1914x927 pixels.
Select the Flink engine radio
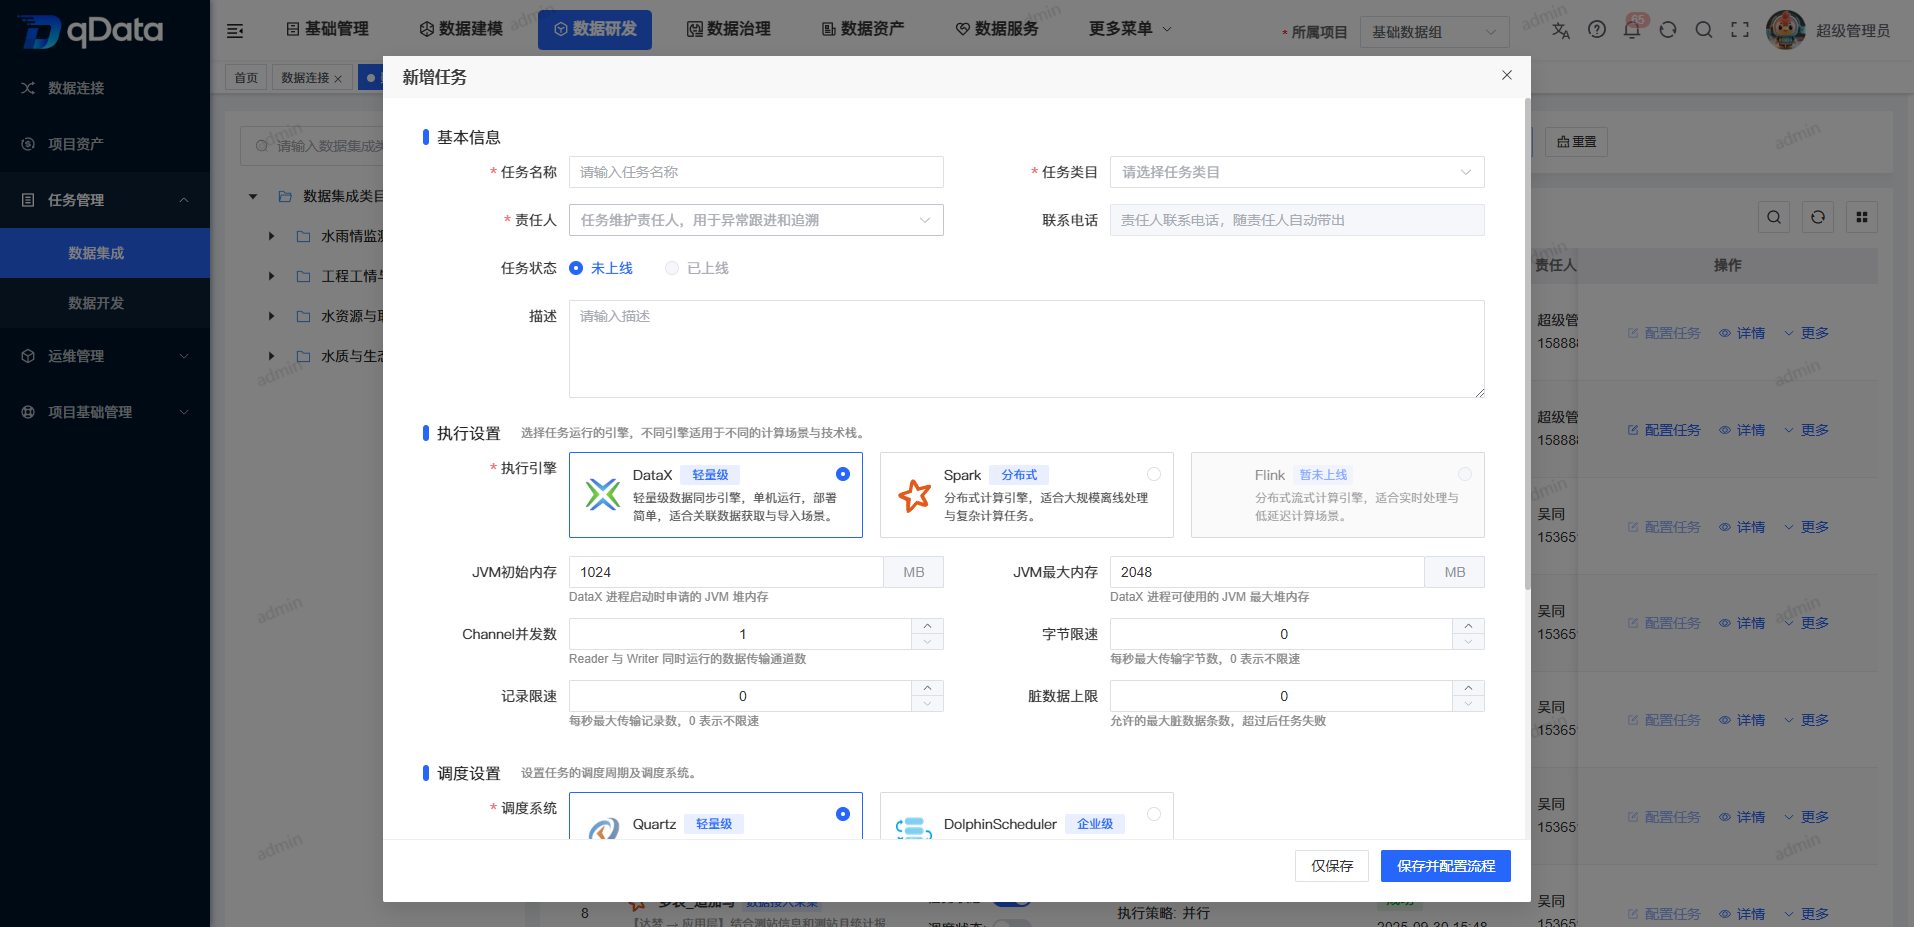1465,474
